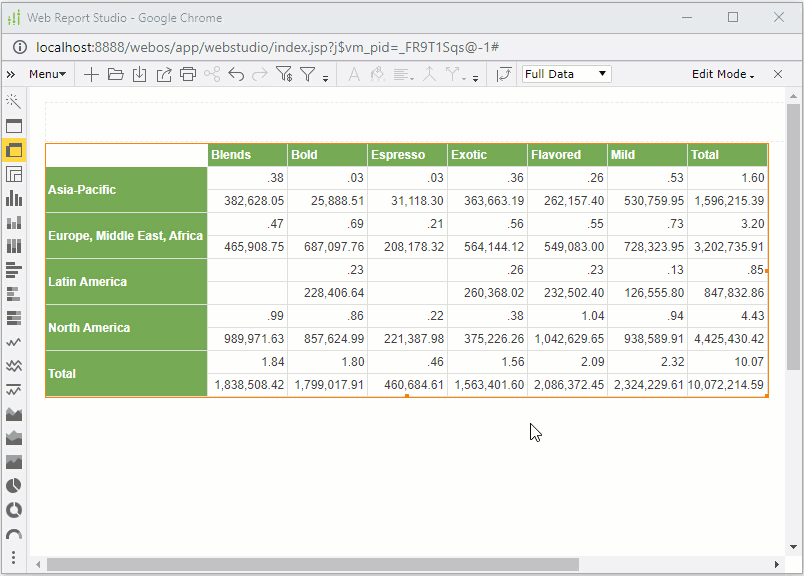Select the donut chart icon in sidebar
Image resolution: width=804 pixels, height=576 pixels.
(14, 510)
